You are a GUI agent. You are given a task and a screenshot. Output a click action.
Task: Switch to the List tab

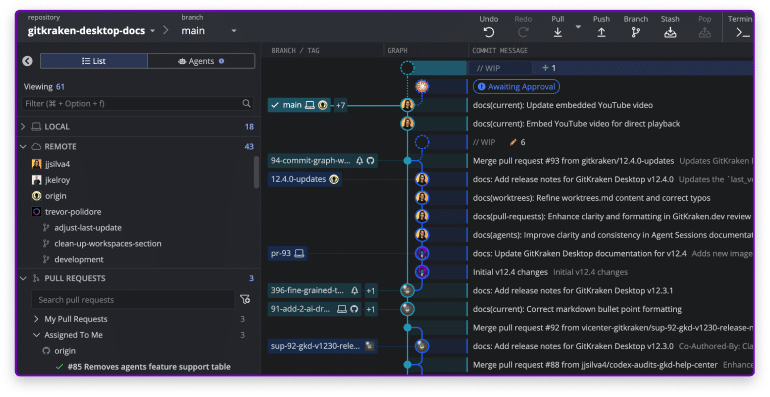pyautogui.click(x=94, y=61)
